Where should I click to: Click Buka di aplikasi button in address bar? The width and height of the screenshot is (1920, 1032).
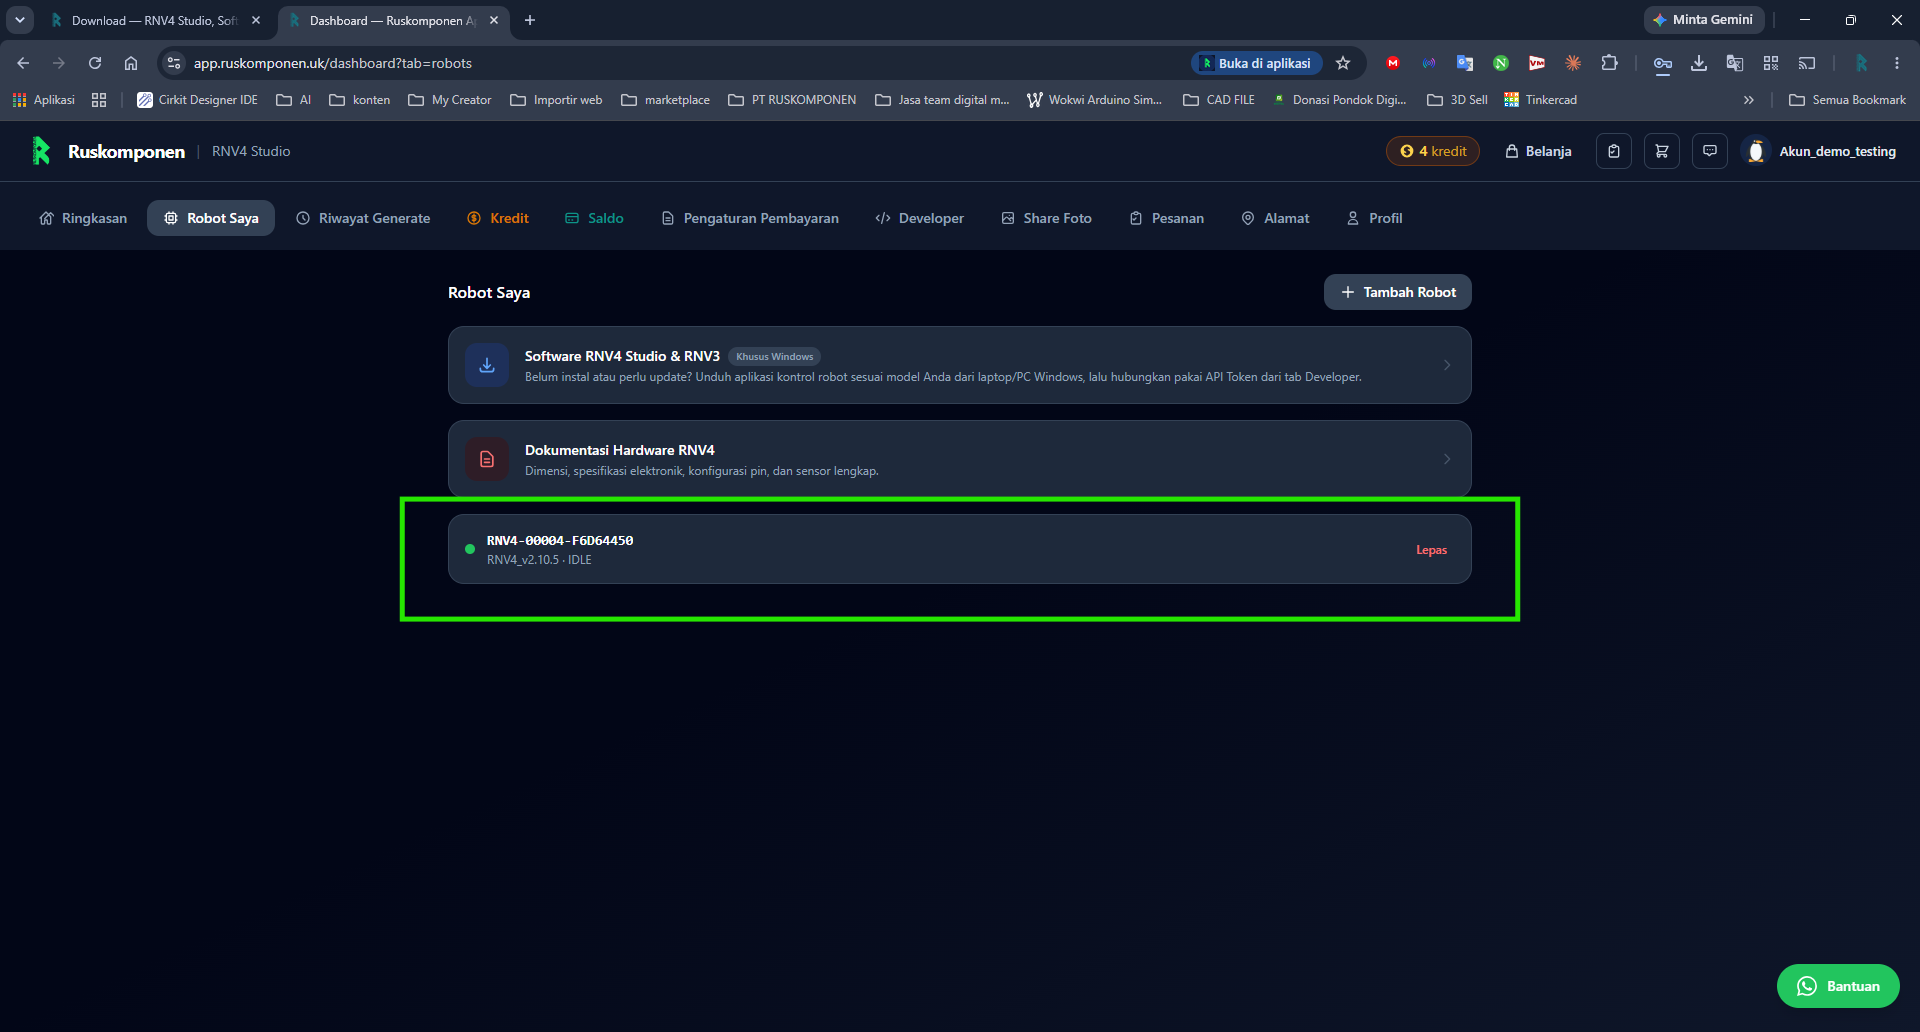coord(1256,63)
